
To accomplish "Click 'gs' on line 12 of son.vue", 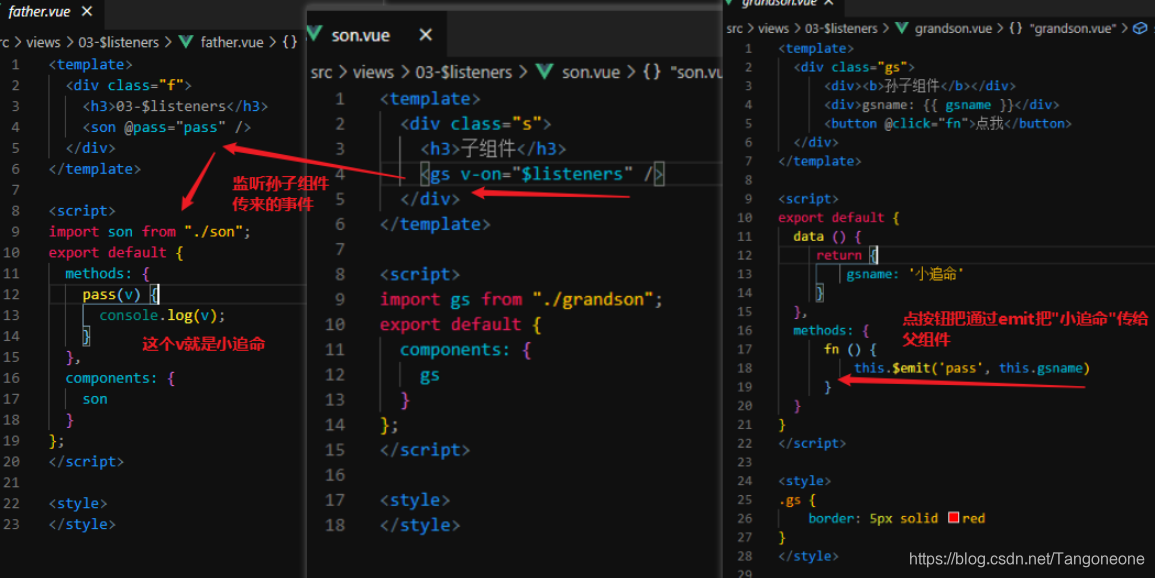I will click(x=430, y=375).
